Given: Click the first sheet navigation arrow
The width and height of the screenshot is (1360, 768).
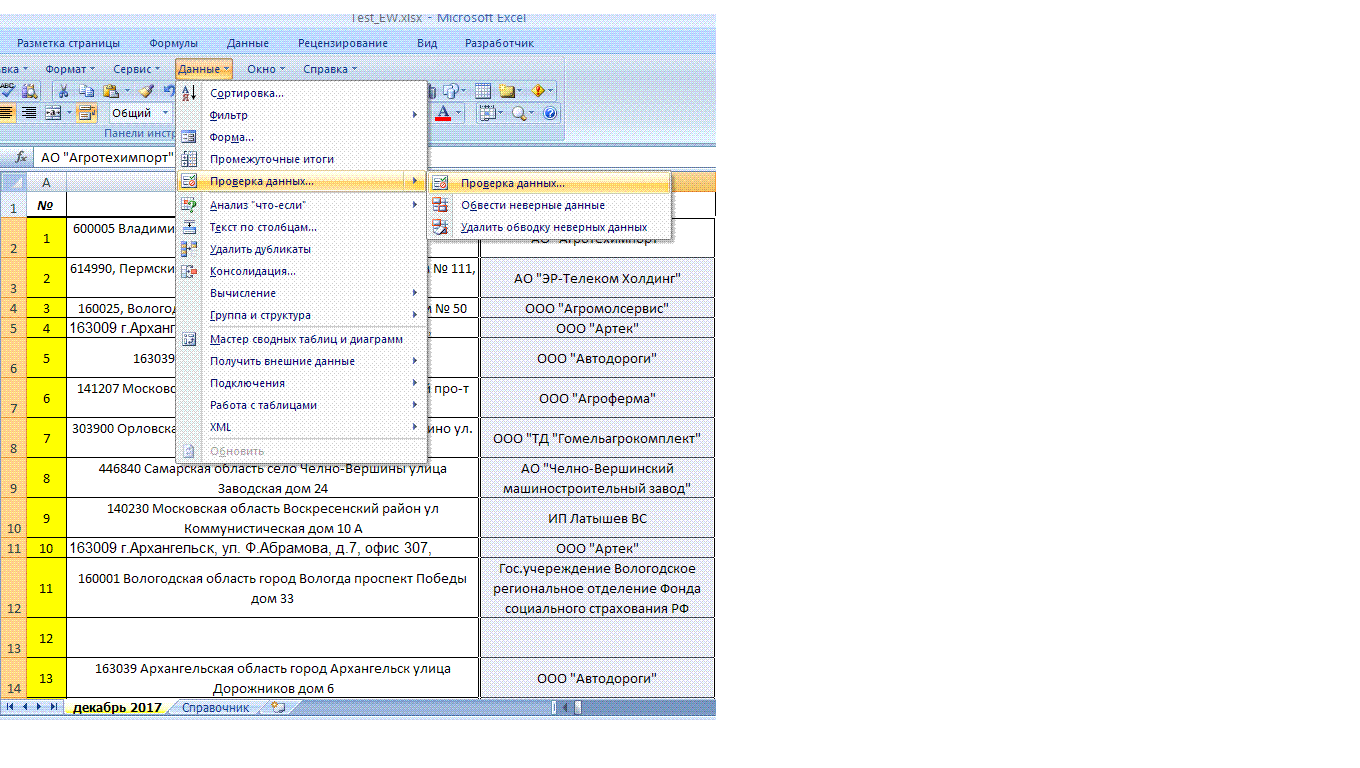Looking at the screenshot, I should click(x=10, y=707).
